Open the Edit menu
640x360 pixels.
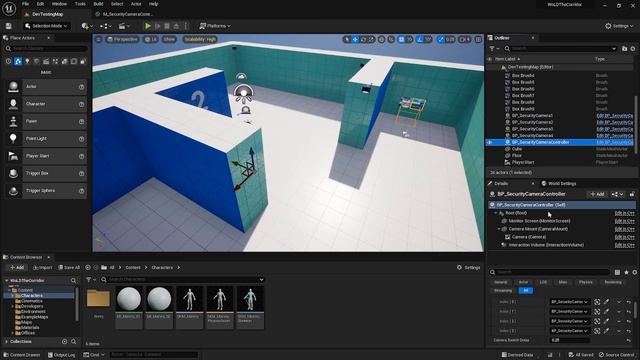coord(40,4)
